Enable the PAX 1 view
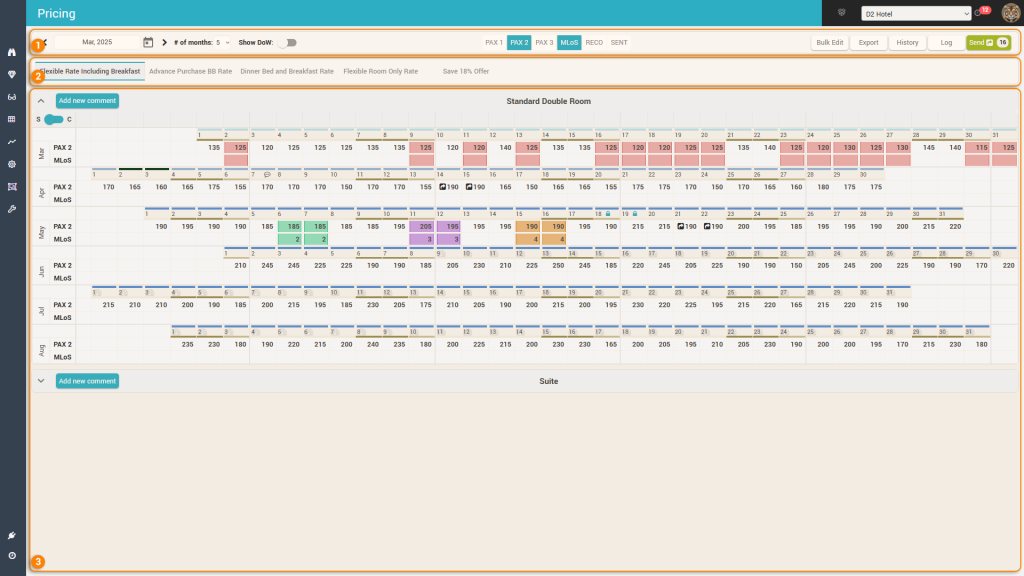The image size is (1024, 576). 494,42
